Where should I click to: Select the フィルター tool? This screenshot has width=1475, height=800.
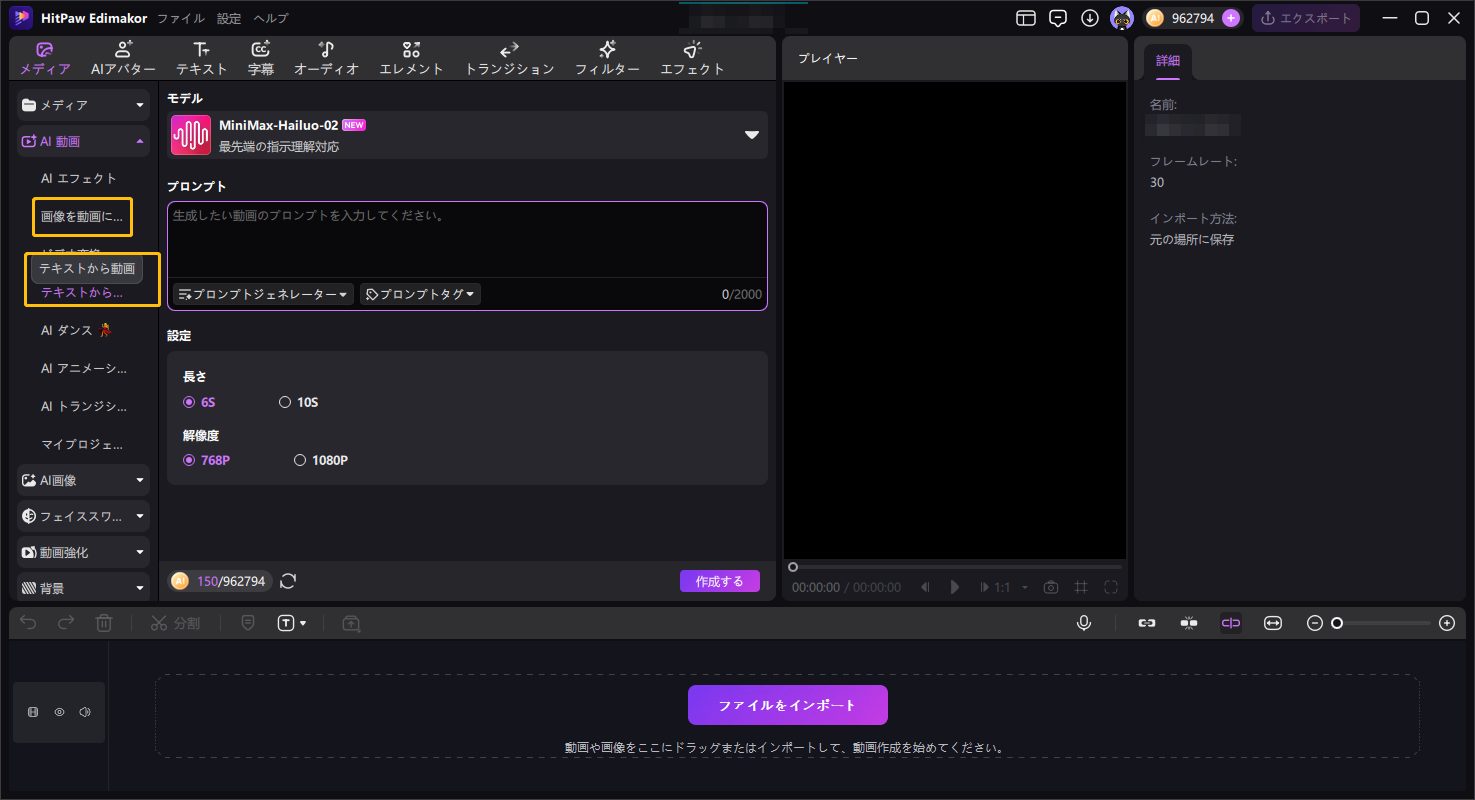(607, 57)
